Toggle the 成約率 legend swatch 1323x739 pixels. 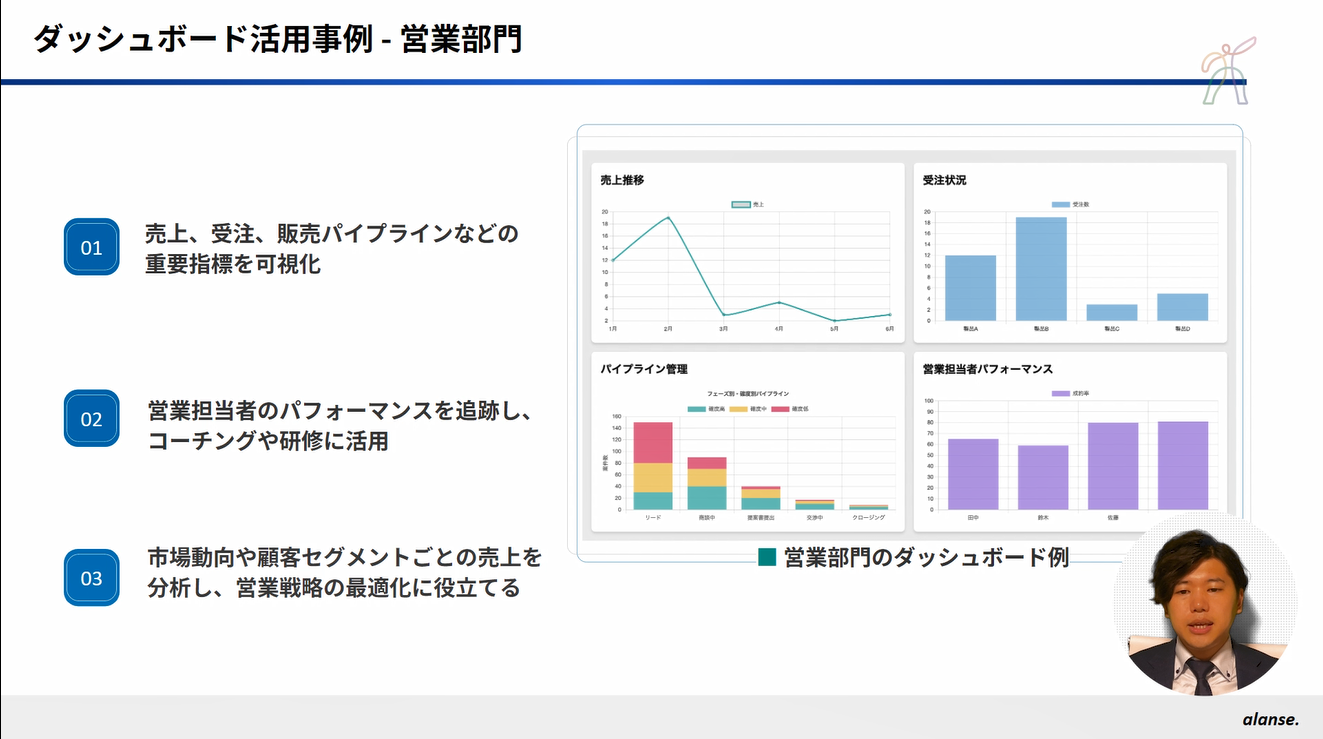pos(1060,394)
